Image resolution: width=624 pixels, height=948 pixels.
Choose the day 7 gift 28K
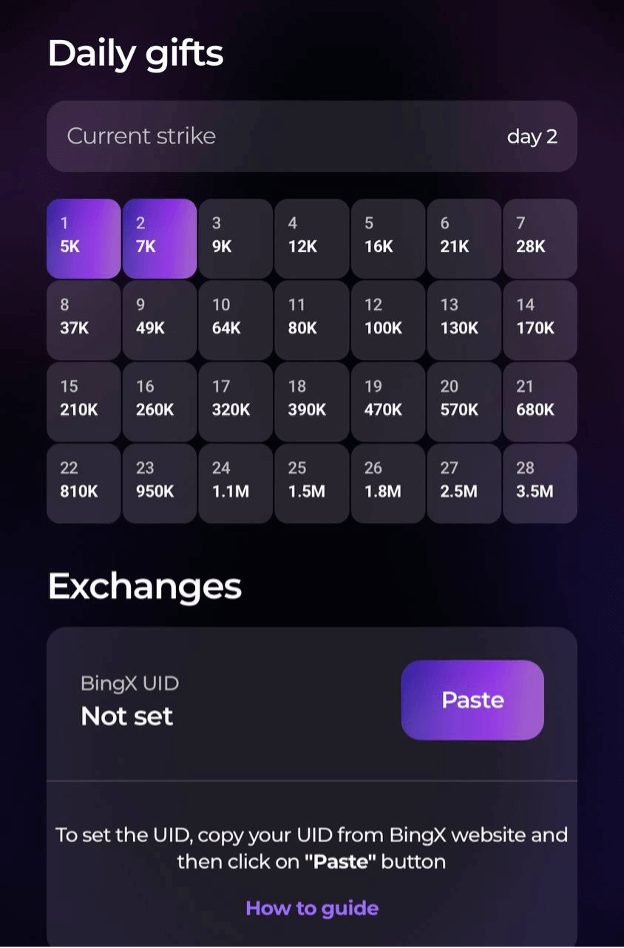(540, 238)
